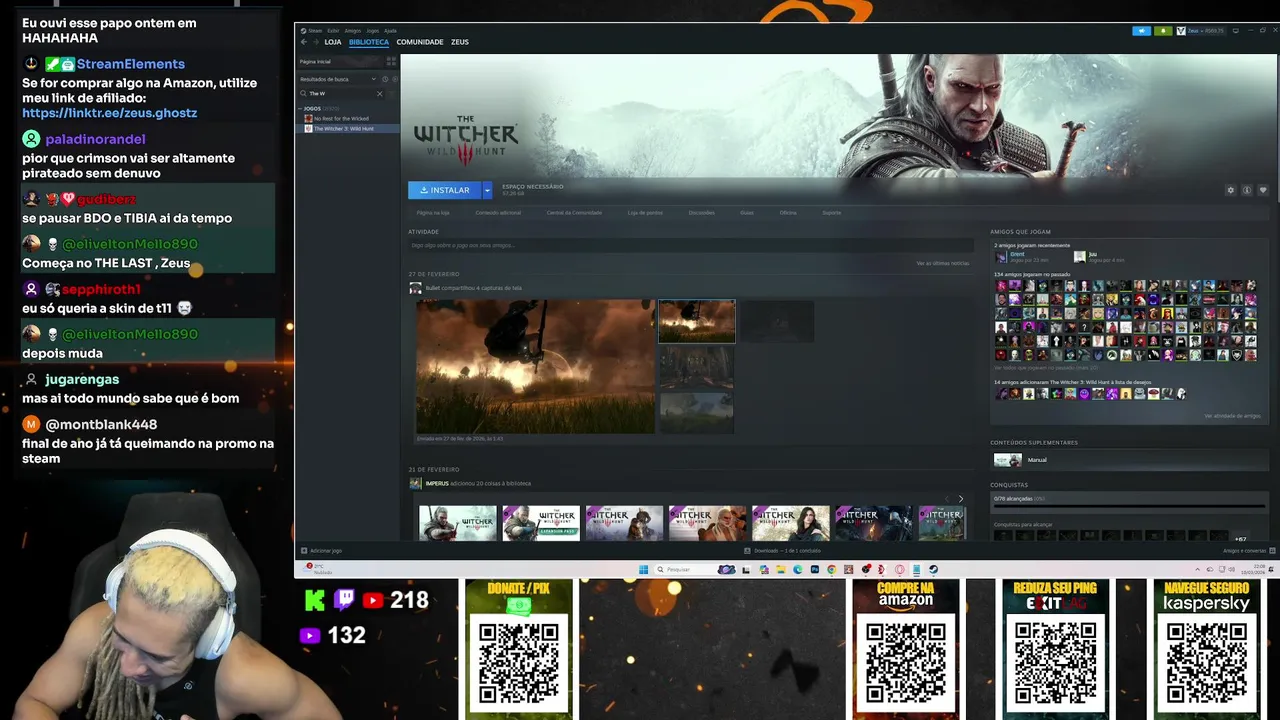Open weather widget on taskbar
This screenshot has width=1280, height=720.
tap(316, 569)
